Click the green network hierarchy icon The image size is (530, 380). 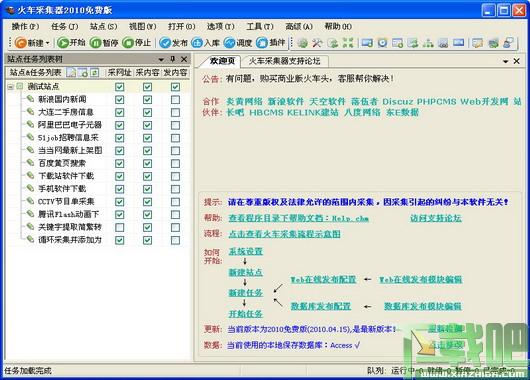click(x=428, y=43)
